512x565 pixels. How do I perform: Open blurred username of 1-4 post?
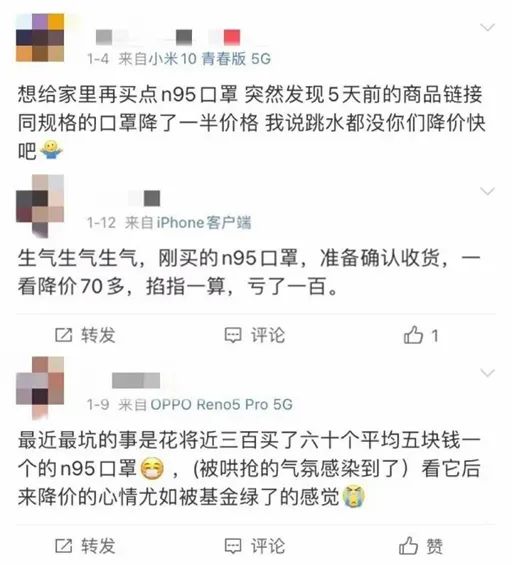[x=168, y=37]
